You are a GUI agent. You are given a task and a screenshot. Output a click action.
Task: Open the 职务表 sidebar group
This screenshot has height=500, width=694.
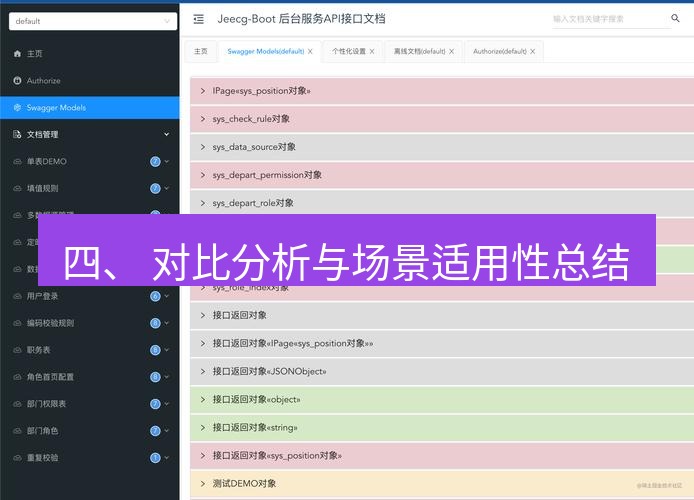(90, 350)
